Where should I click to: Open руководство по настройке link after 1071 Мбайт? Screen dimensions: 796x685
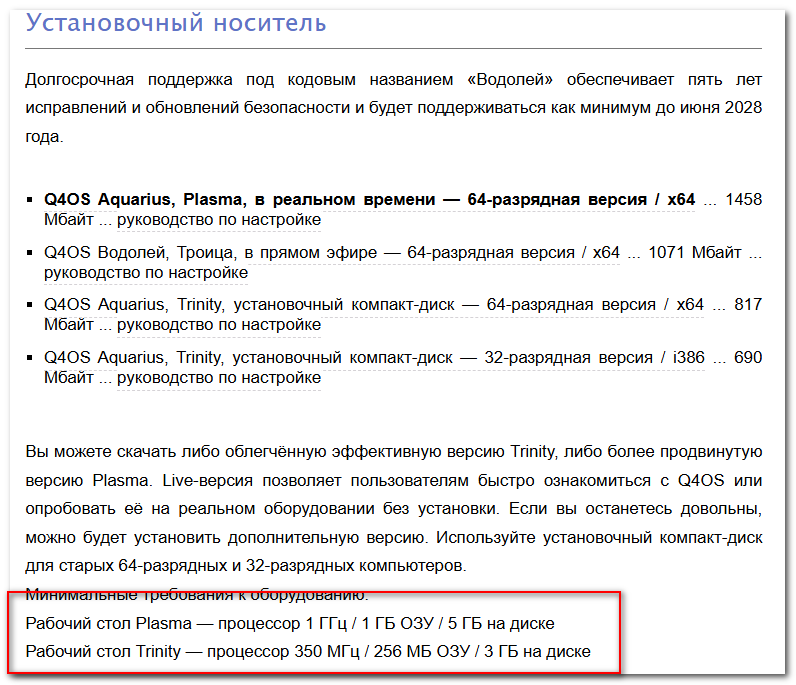tap(146, 273)
